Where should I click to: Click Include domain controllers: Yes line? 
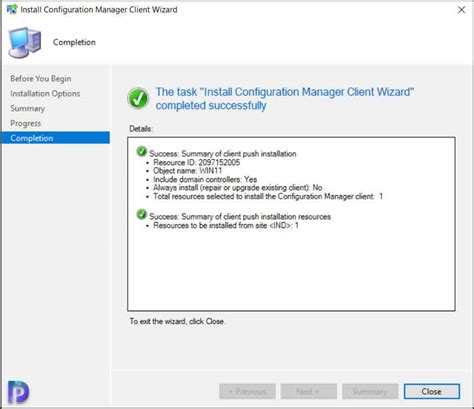pos(205,179)
